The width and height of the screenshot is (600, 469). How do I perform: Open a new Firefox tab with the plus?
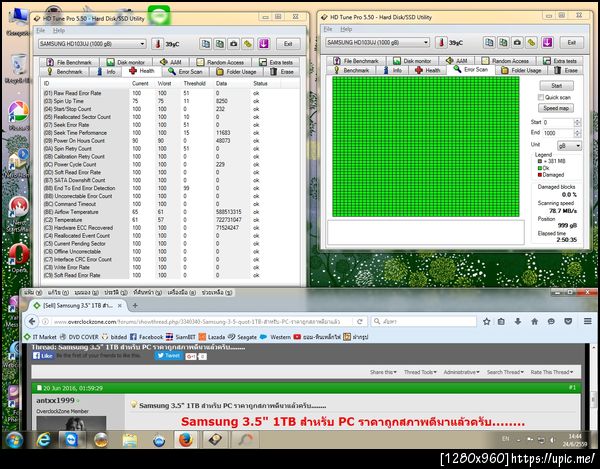pyautogui.click(x=135, y=305)
